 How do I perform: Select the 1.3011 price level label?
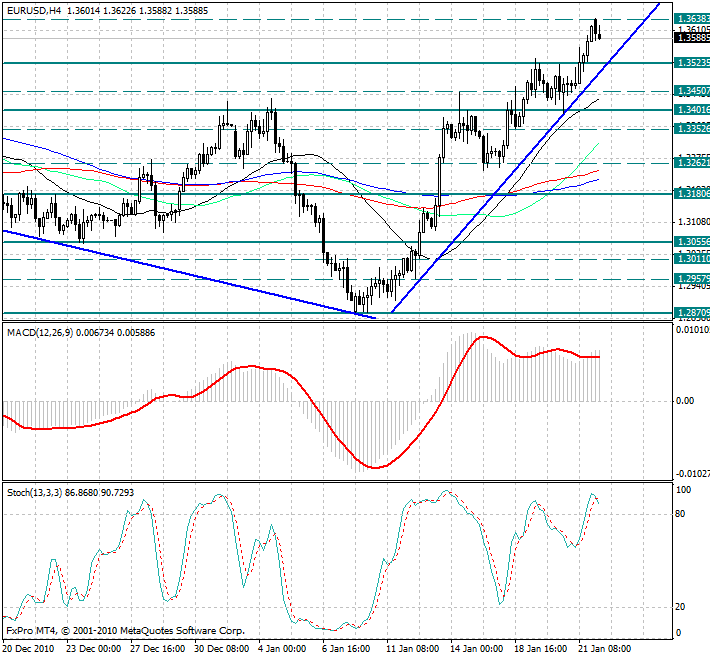pos(692,259)
